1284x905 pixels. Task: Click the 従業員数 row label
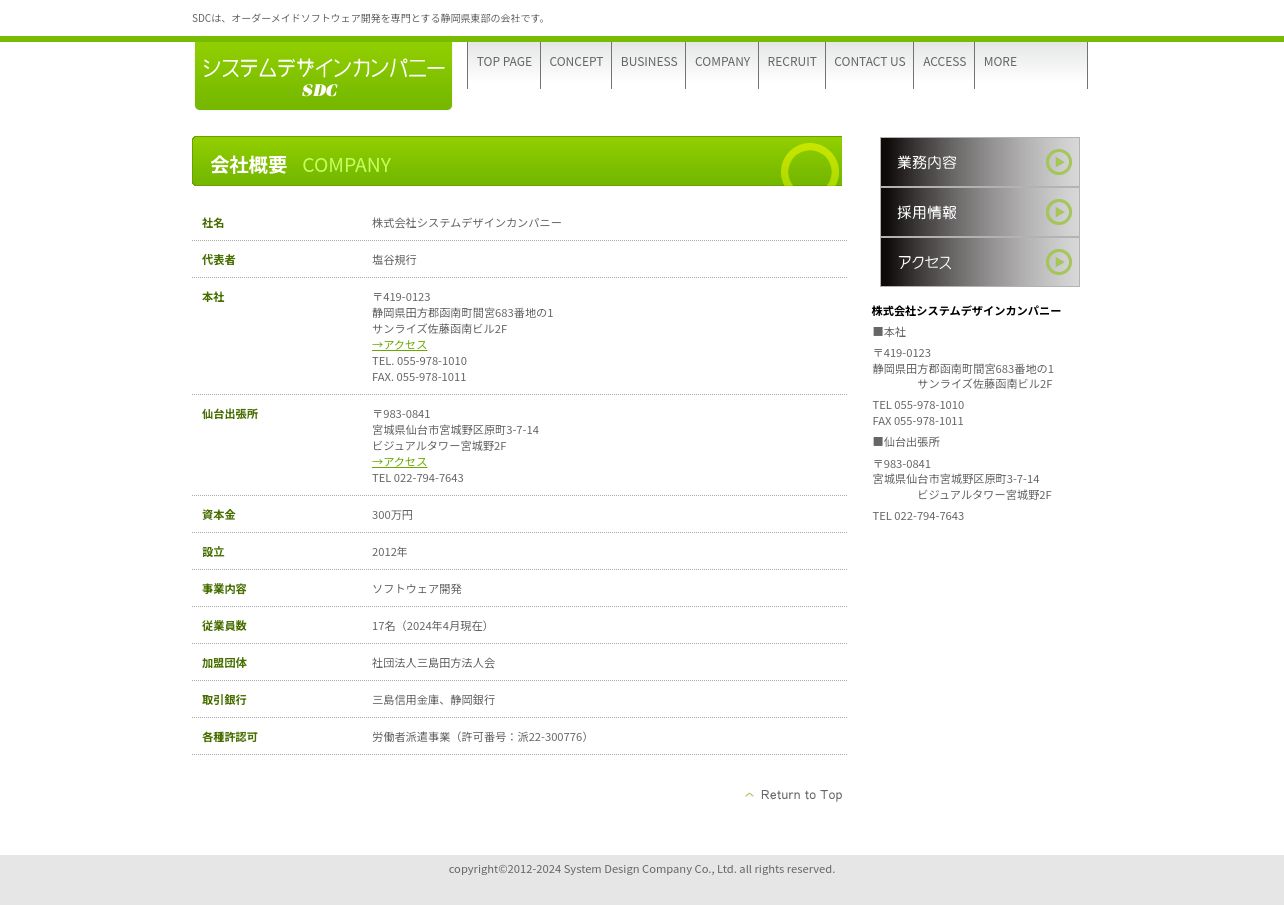tap(224, 626)
